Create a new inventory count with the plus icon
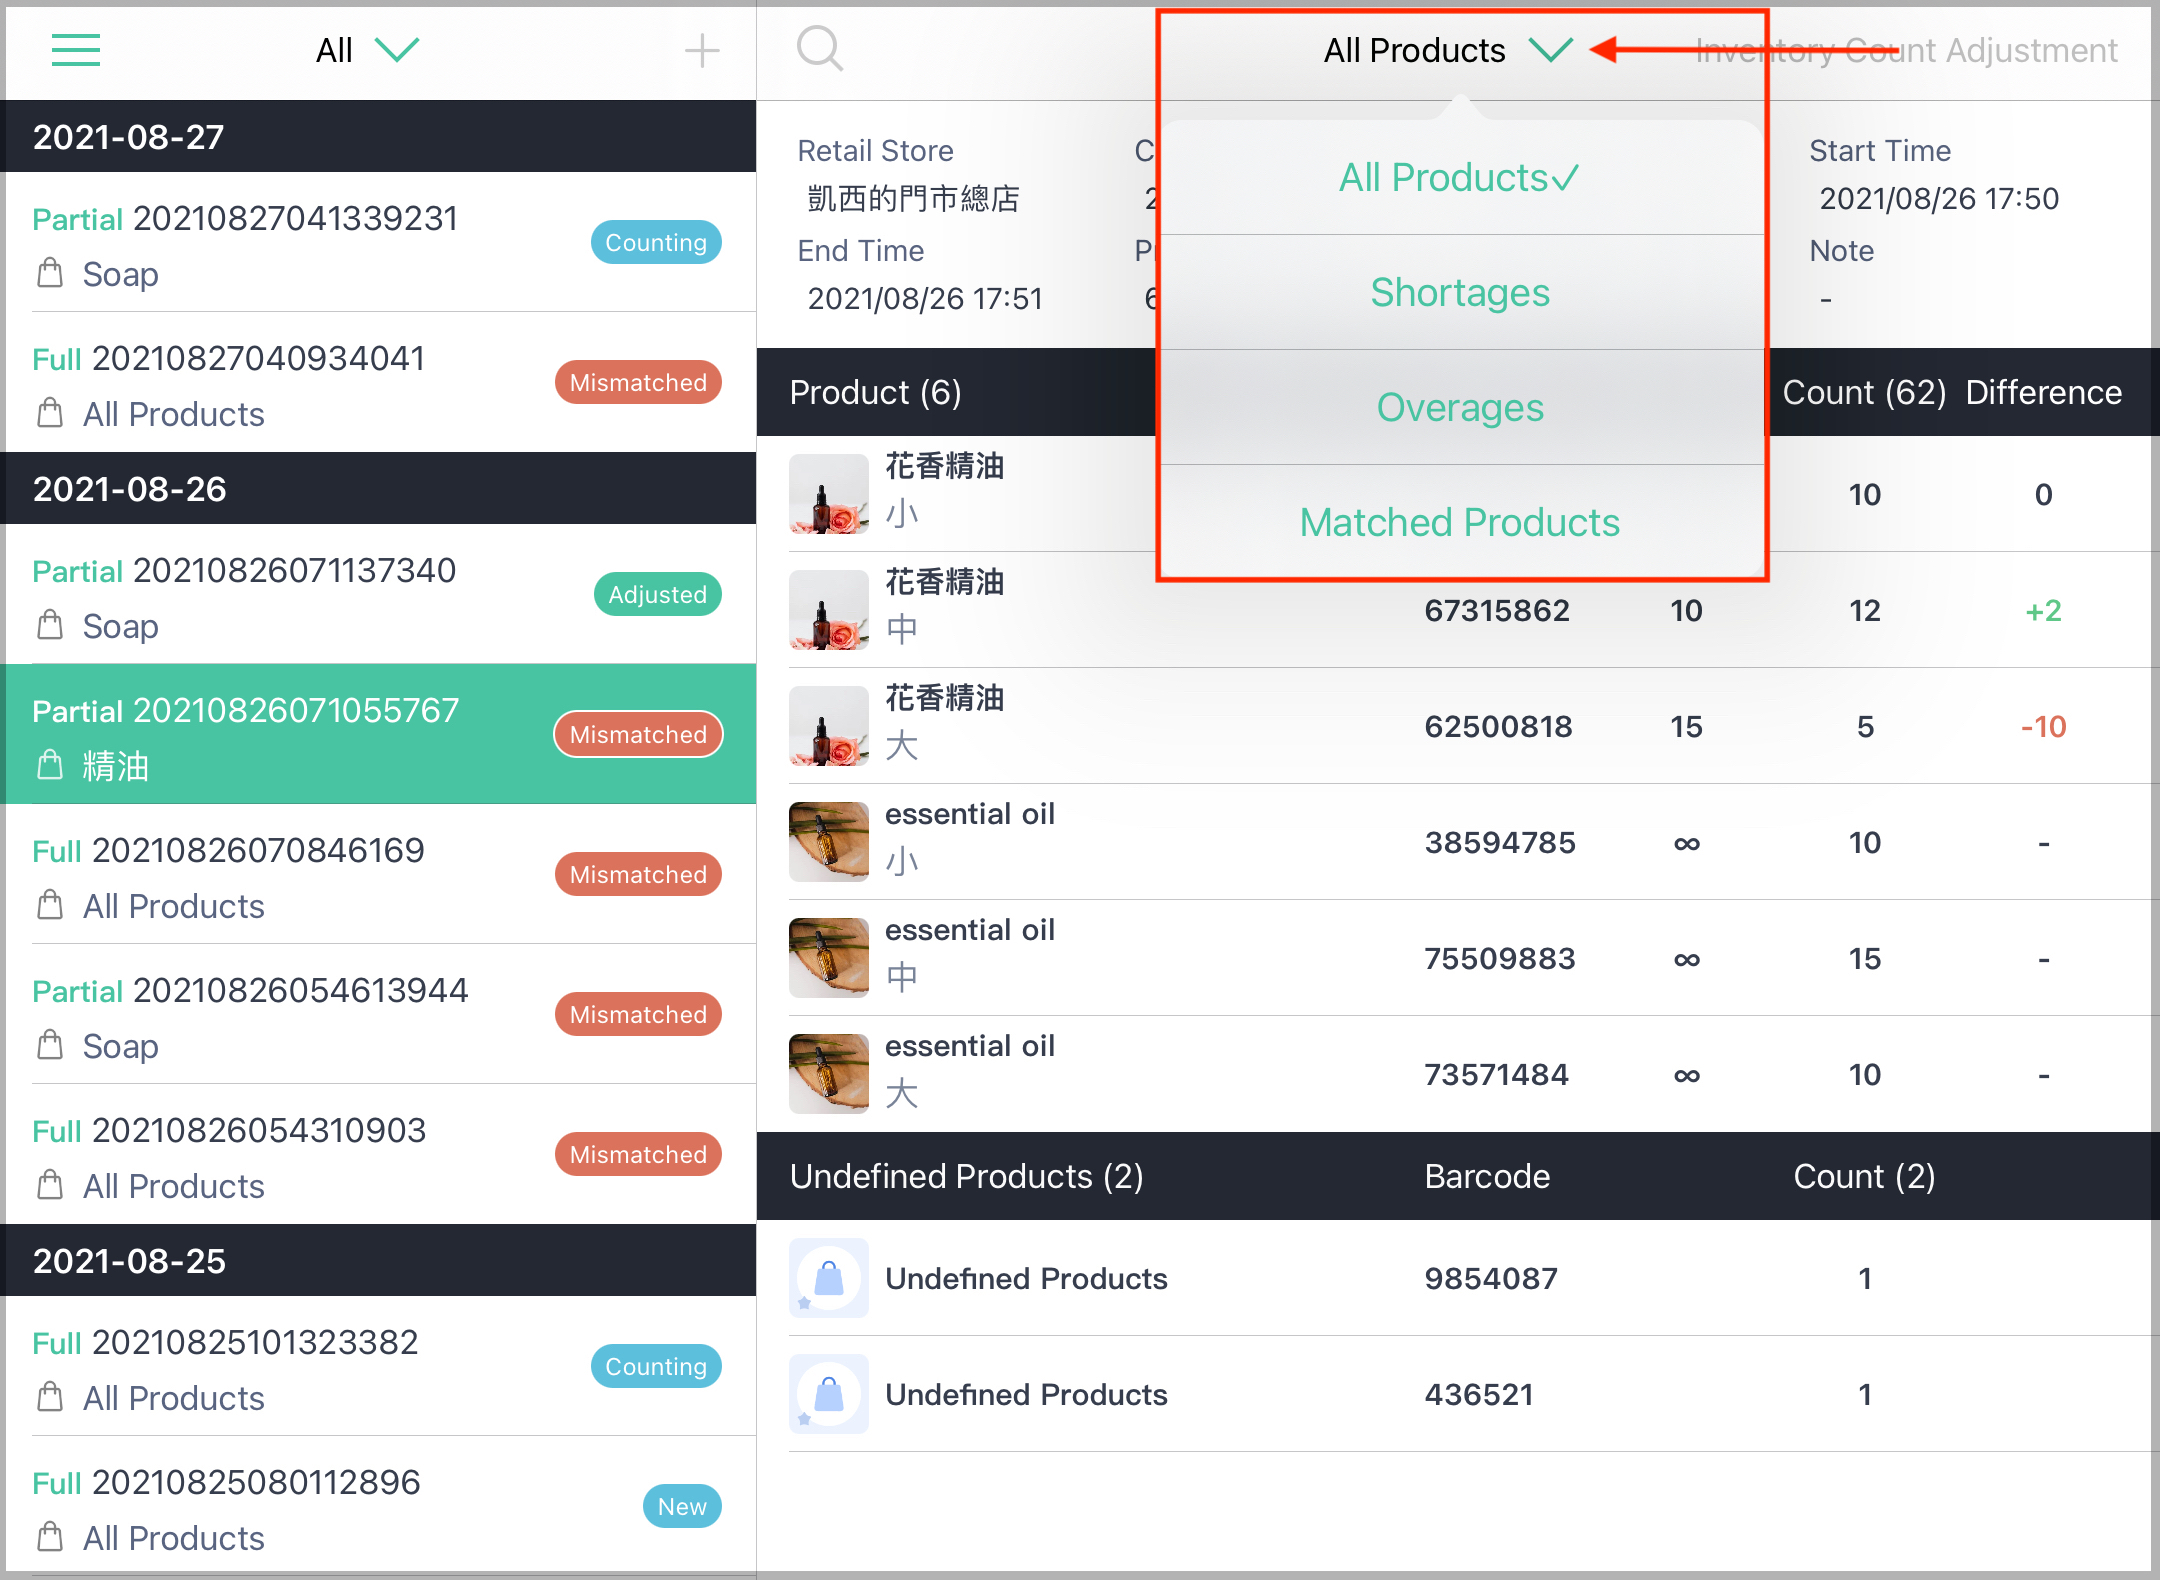The width and height of the screenshot is (2160, 1580). (x=703, y=50)
